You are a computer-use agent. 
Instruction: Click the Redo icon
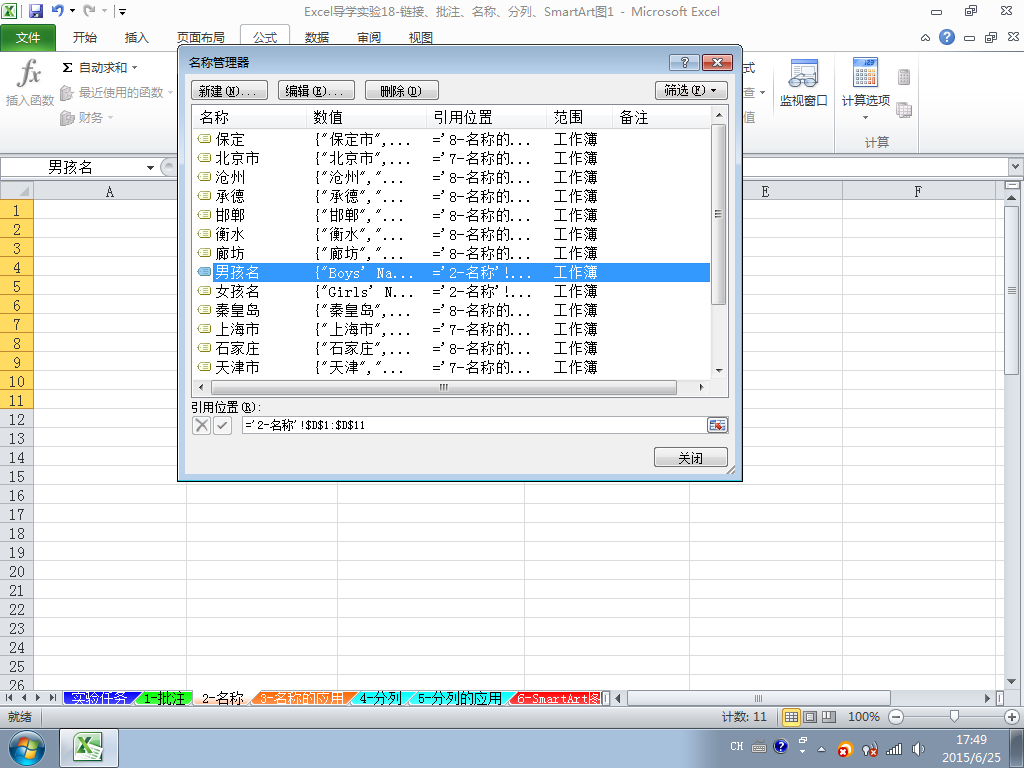coord(89,11)
